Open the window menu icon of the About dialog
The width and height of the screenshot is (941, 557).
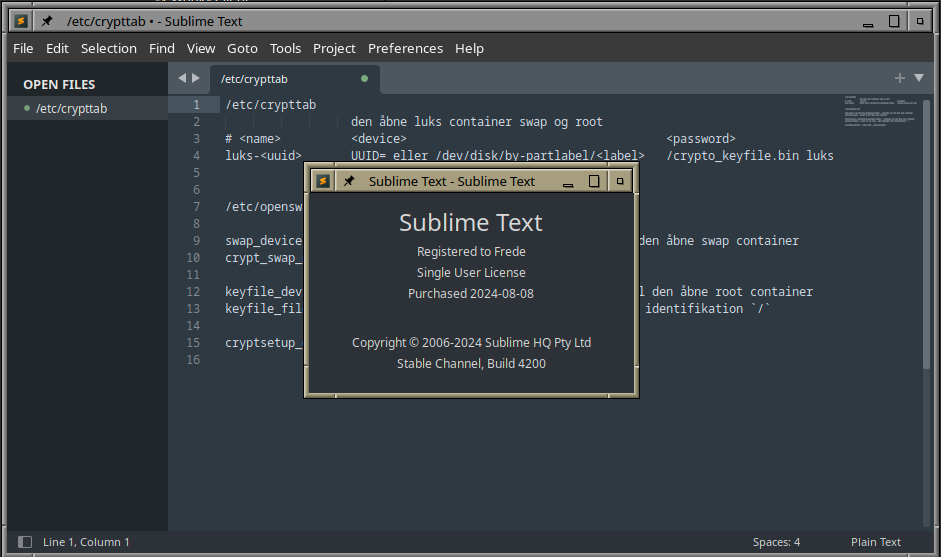323,181
